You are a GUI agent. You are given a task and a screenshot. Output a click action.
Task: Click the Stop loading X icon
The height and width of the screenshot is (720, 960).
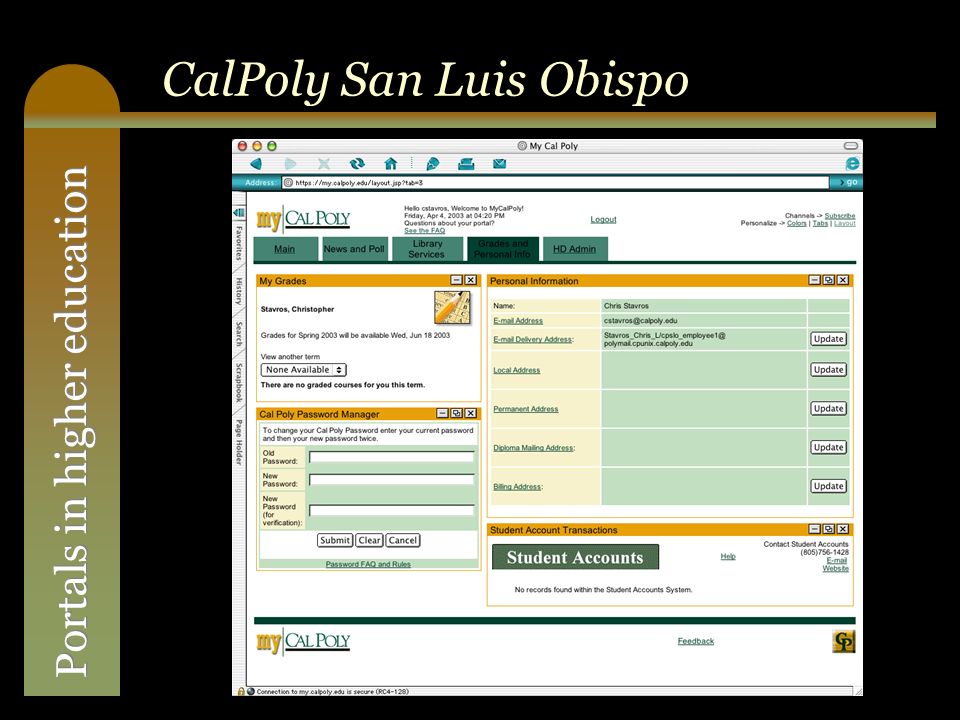(324, 163)
